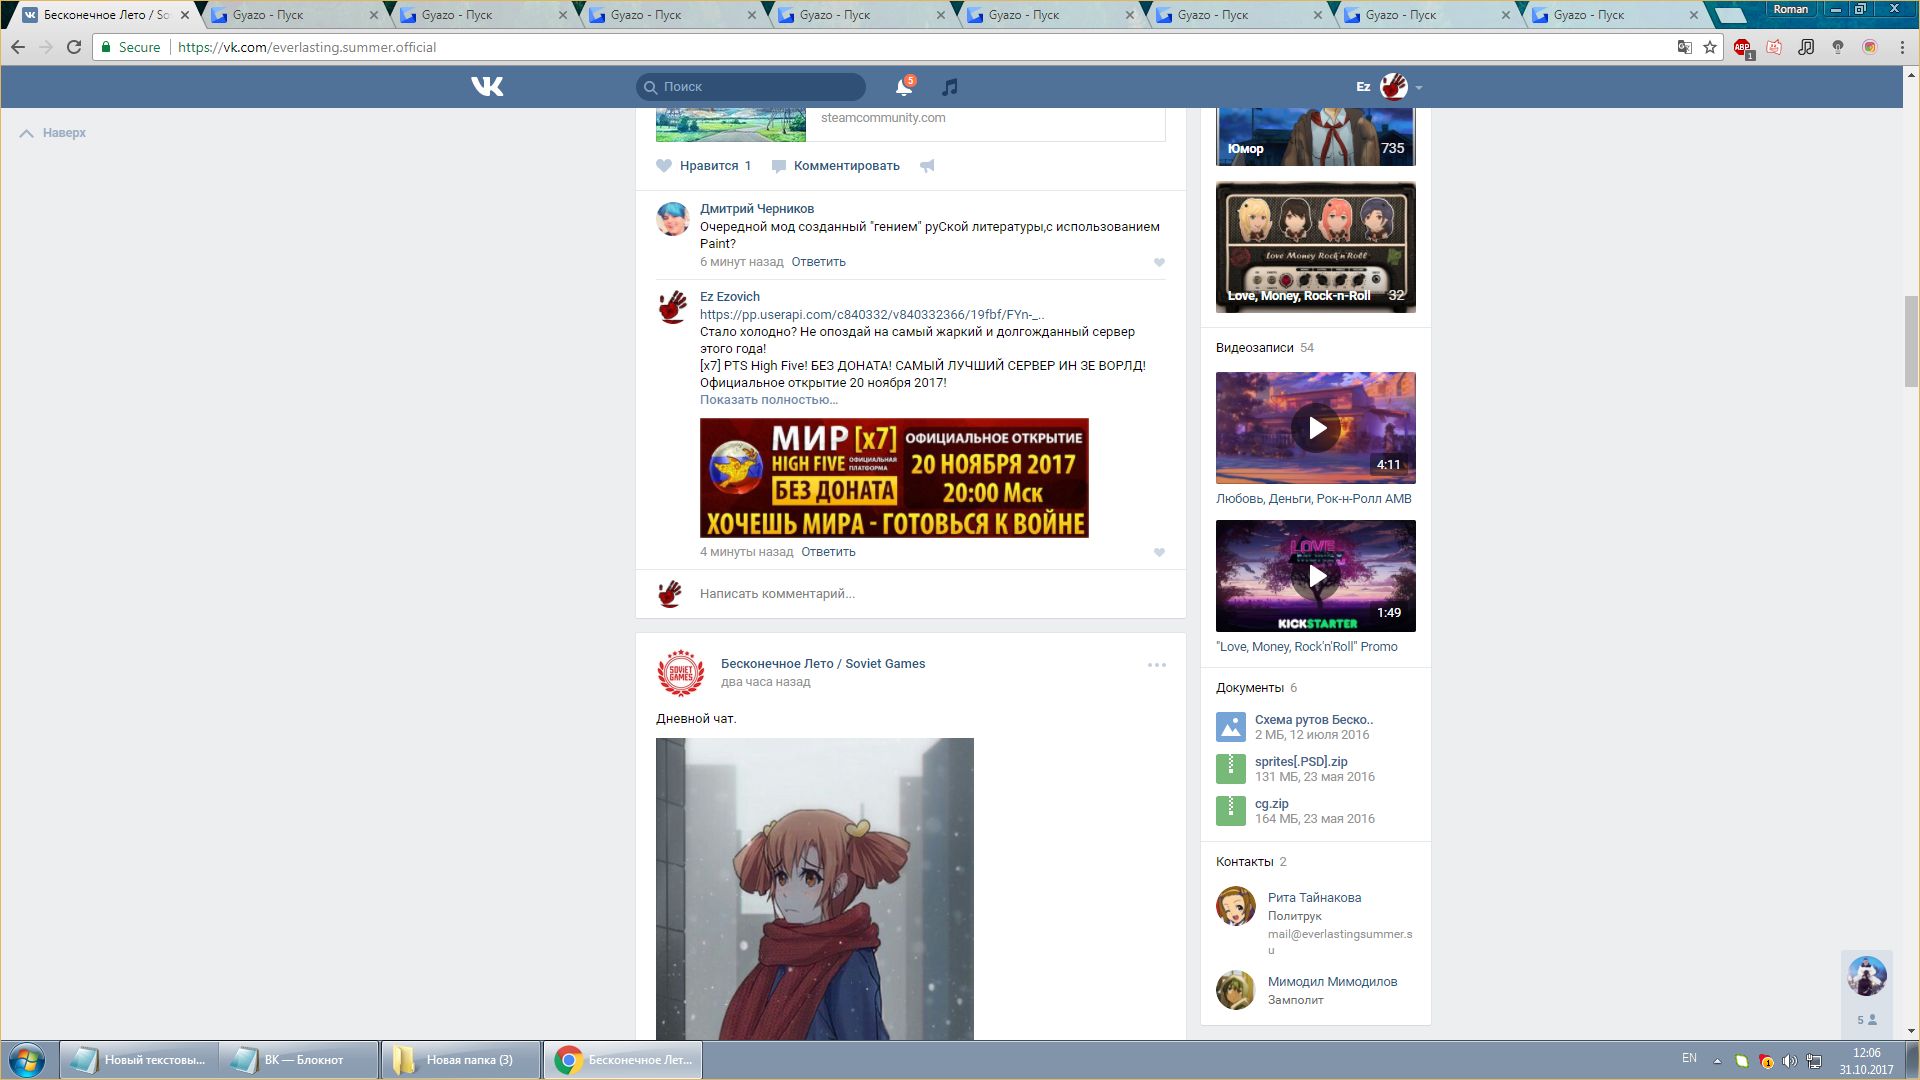Like Ez Ezovich's comment with heart

click(x=1159, y=553)
